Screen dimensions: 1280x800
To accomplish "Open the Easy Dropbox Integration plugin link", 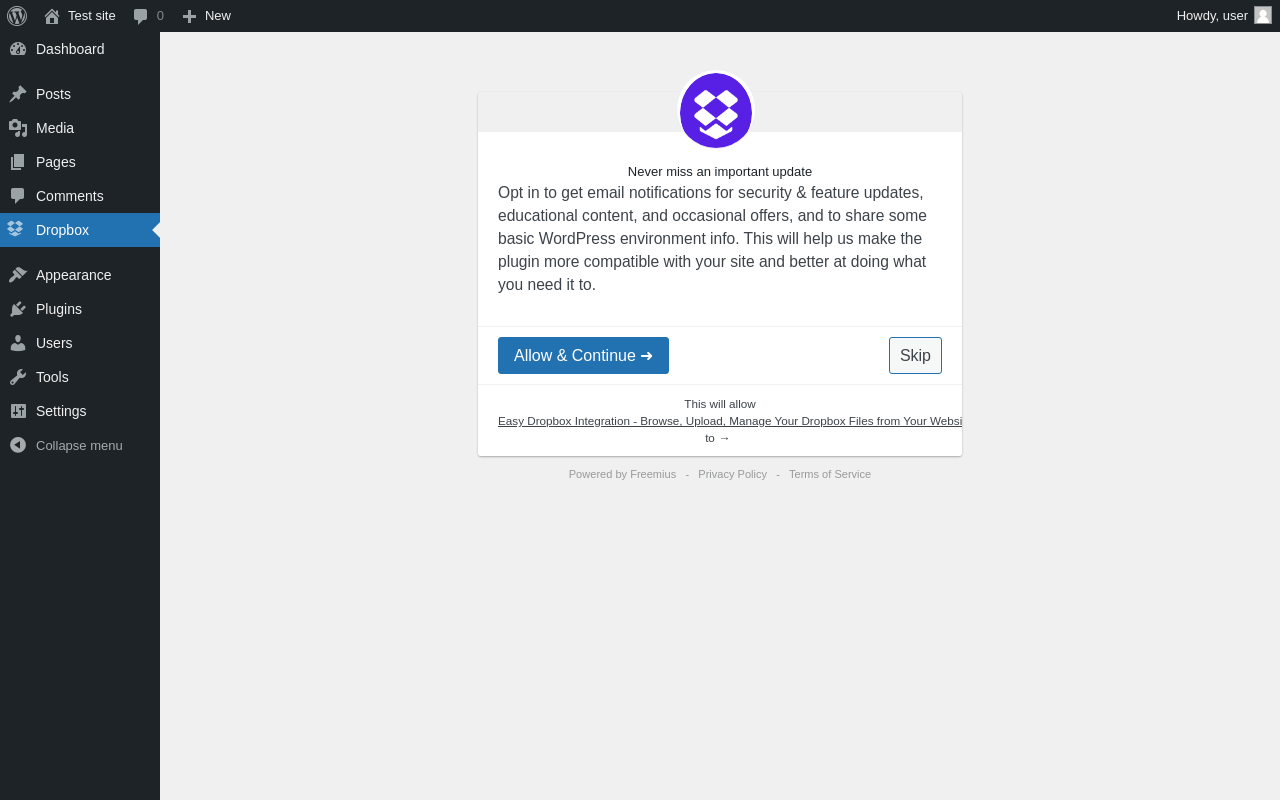I will tap(730, 421).
